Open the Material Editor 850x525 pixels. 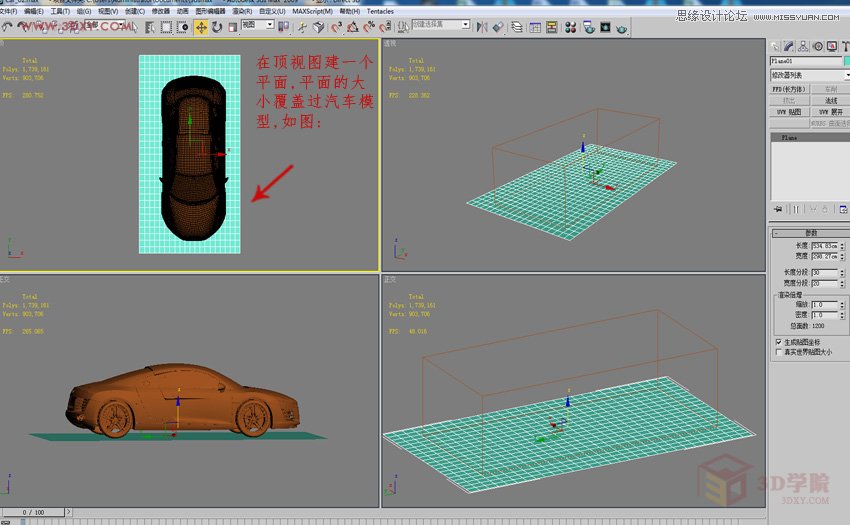tap(570, 27)
